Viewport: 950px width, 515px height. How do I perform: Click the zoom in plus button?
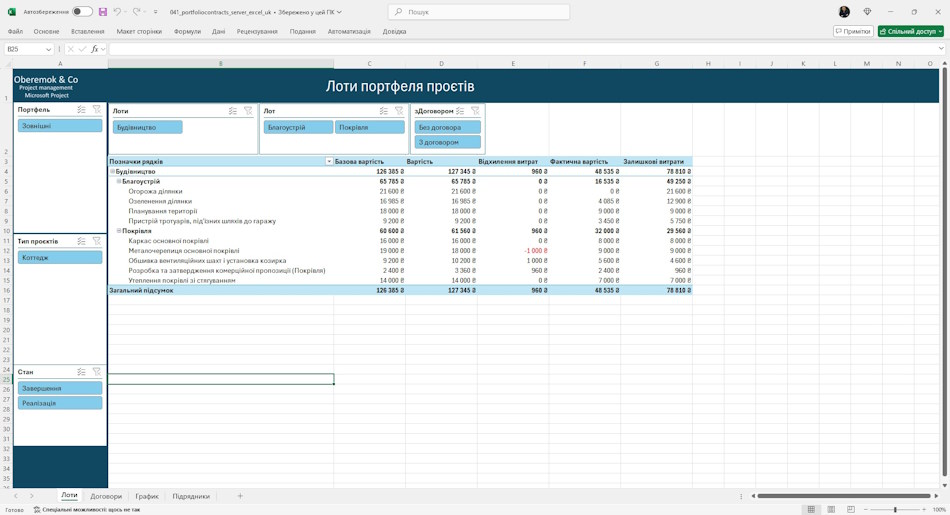point(924,510)
